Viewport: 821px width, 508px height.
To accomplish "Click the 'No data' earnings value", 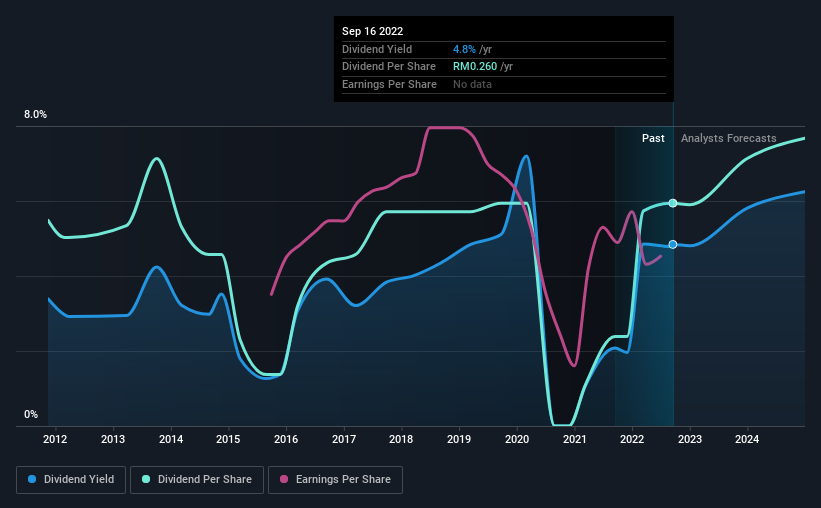I will pos(472,84).
